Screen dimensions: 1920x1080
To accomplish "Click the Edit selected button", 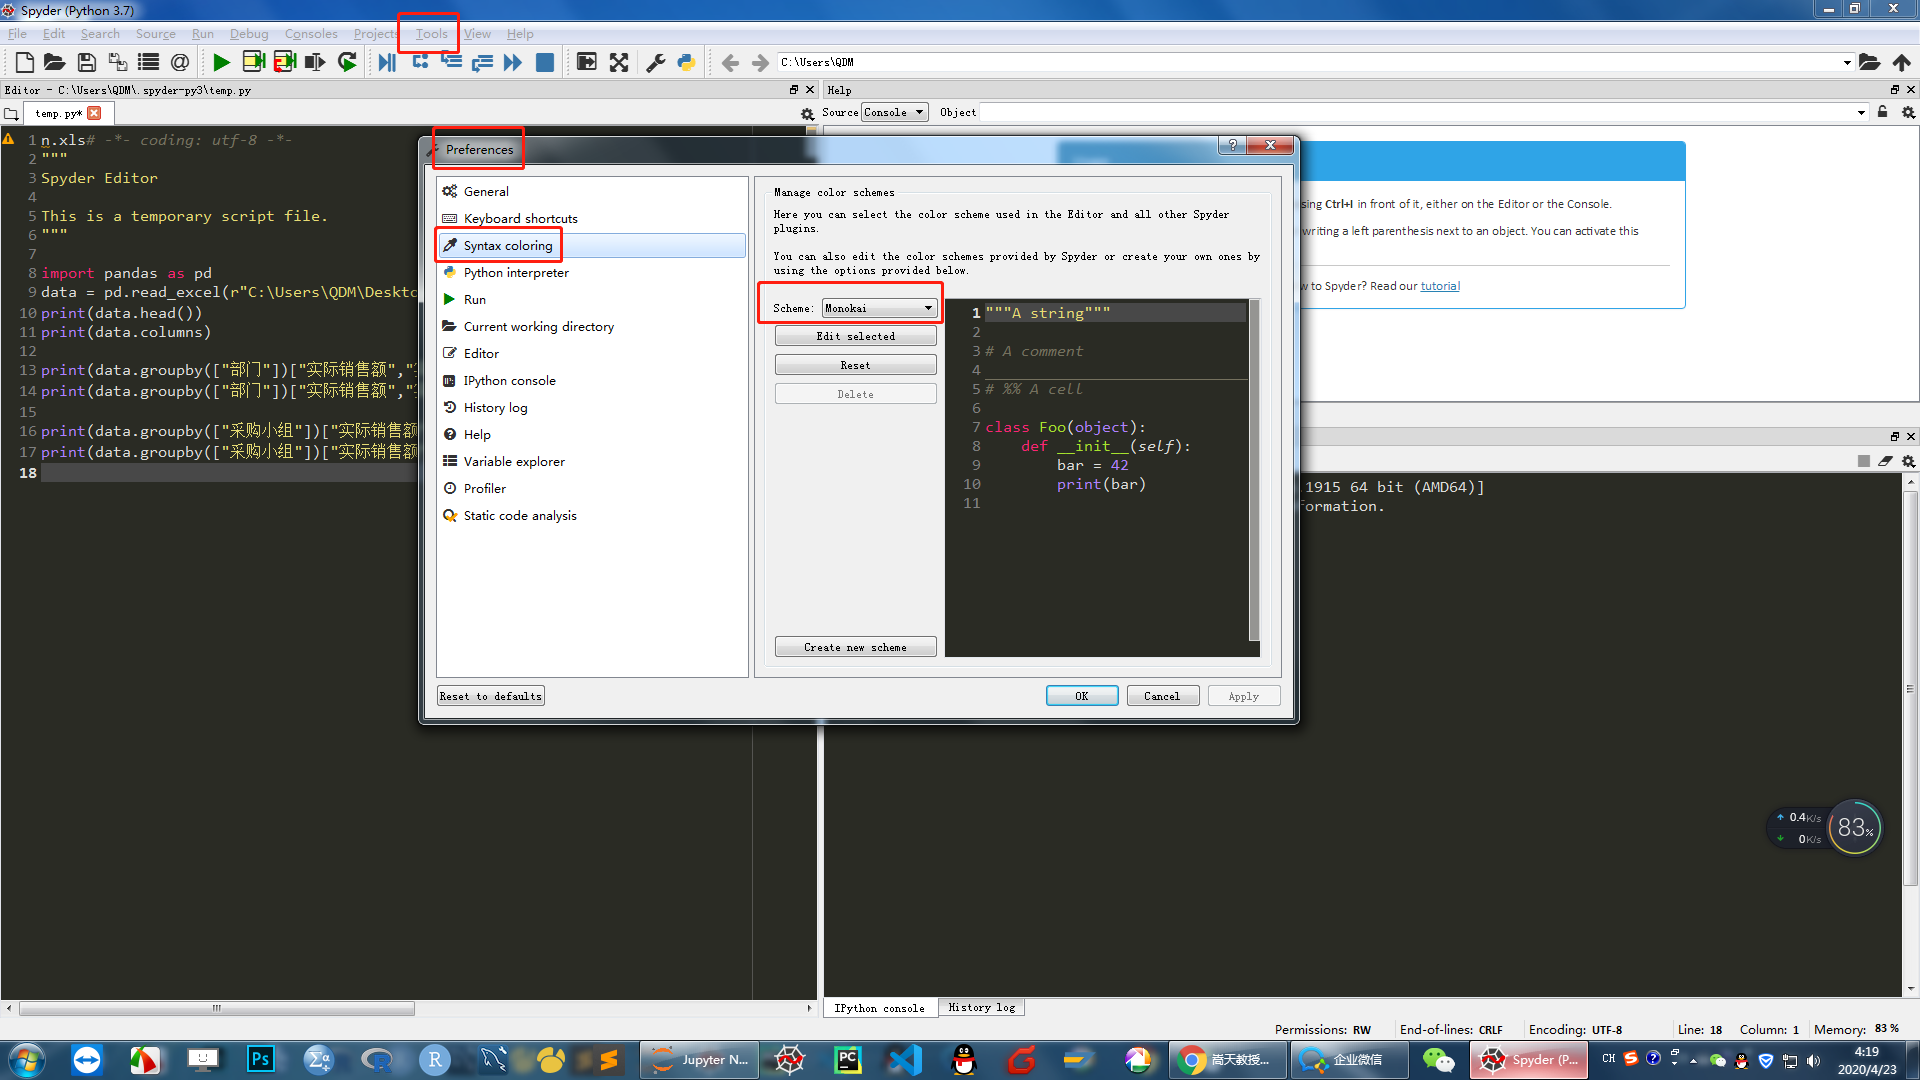I will [855, 336].
